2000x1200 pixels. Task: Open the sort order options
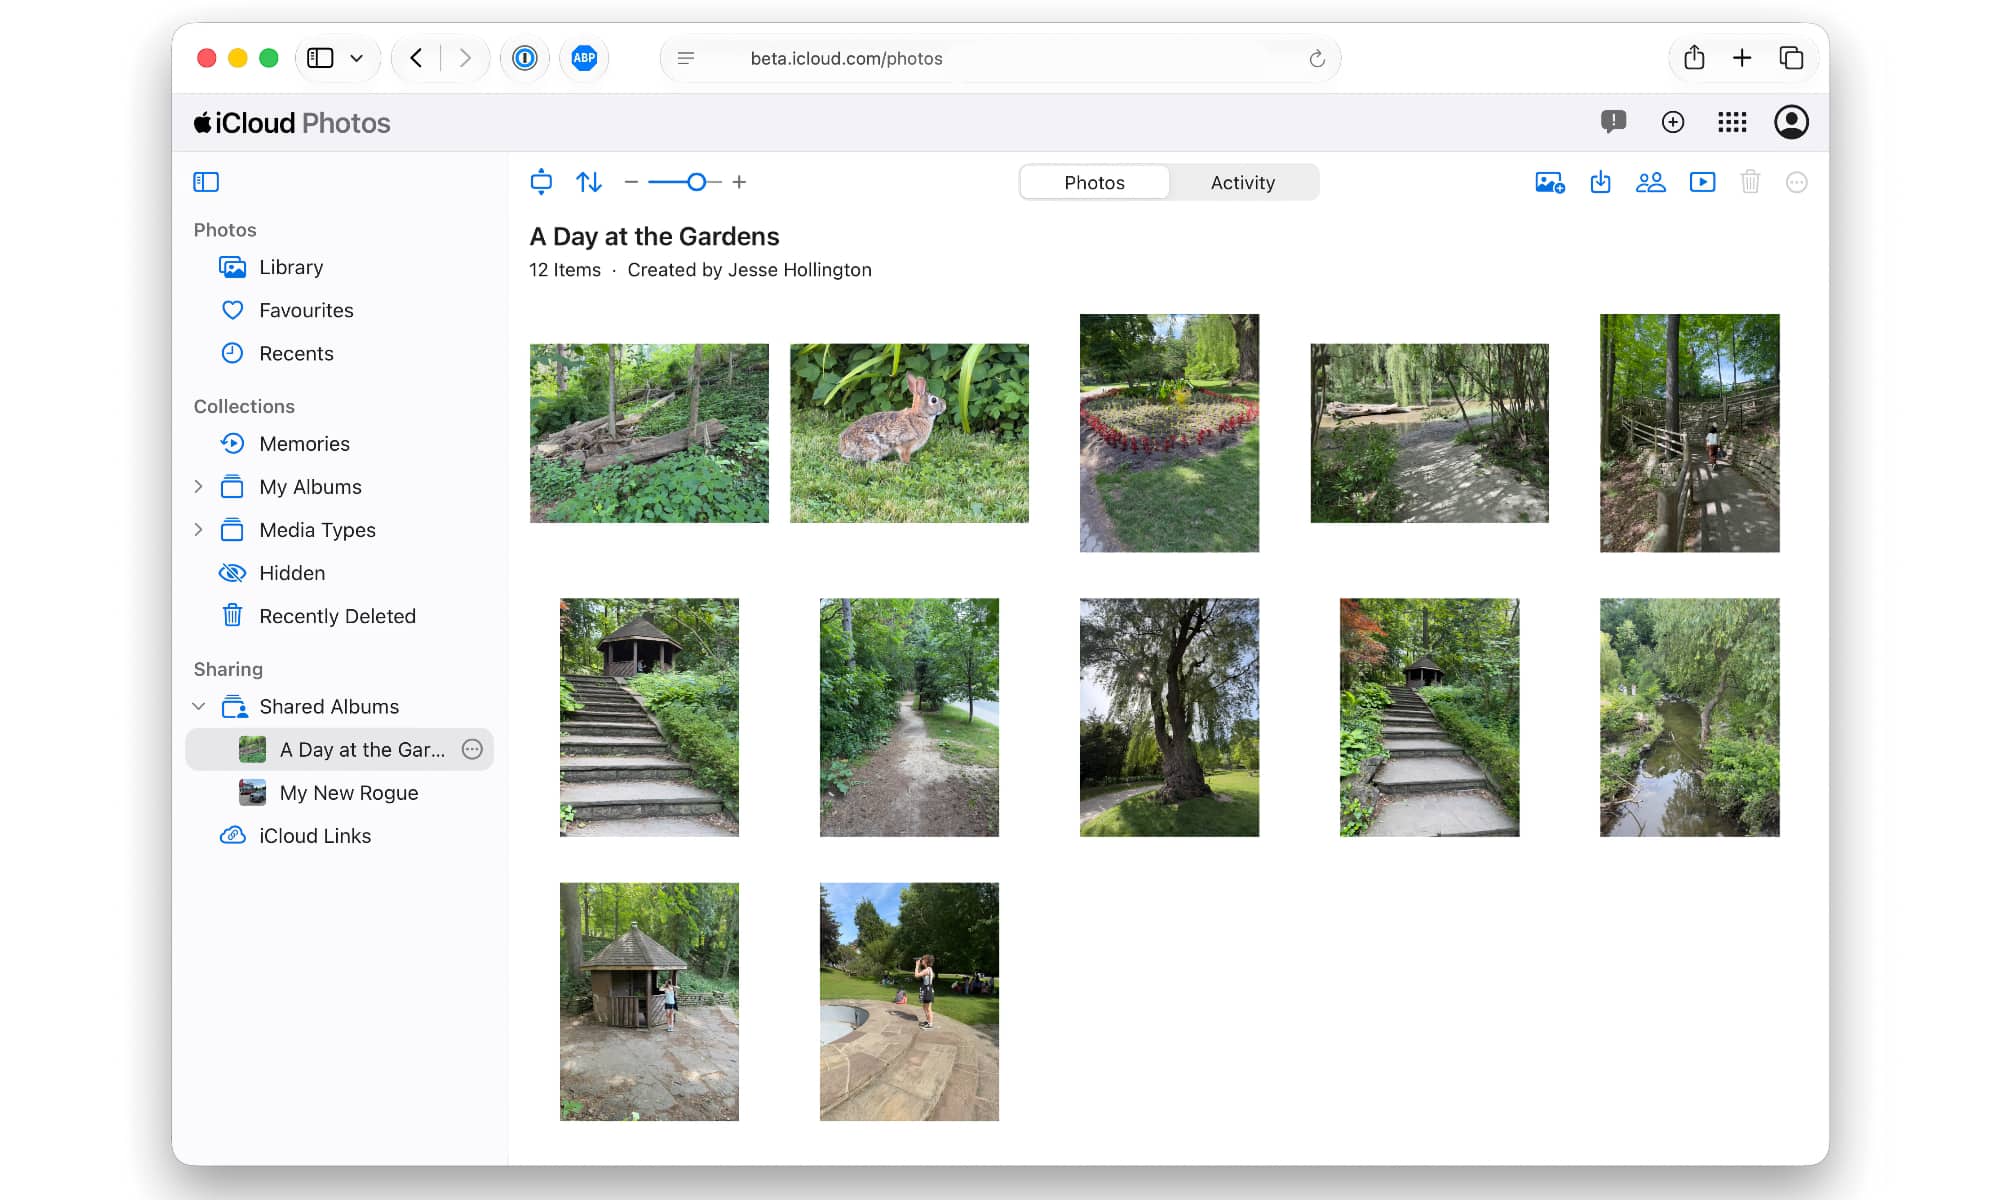(x=589, y=182)
